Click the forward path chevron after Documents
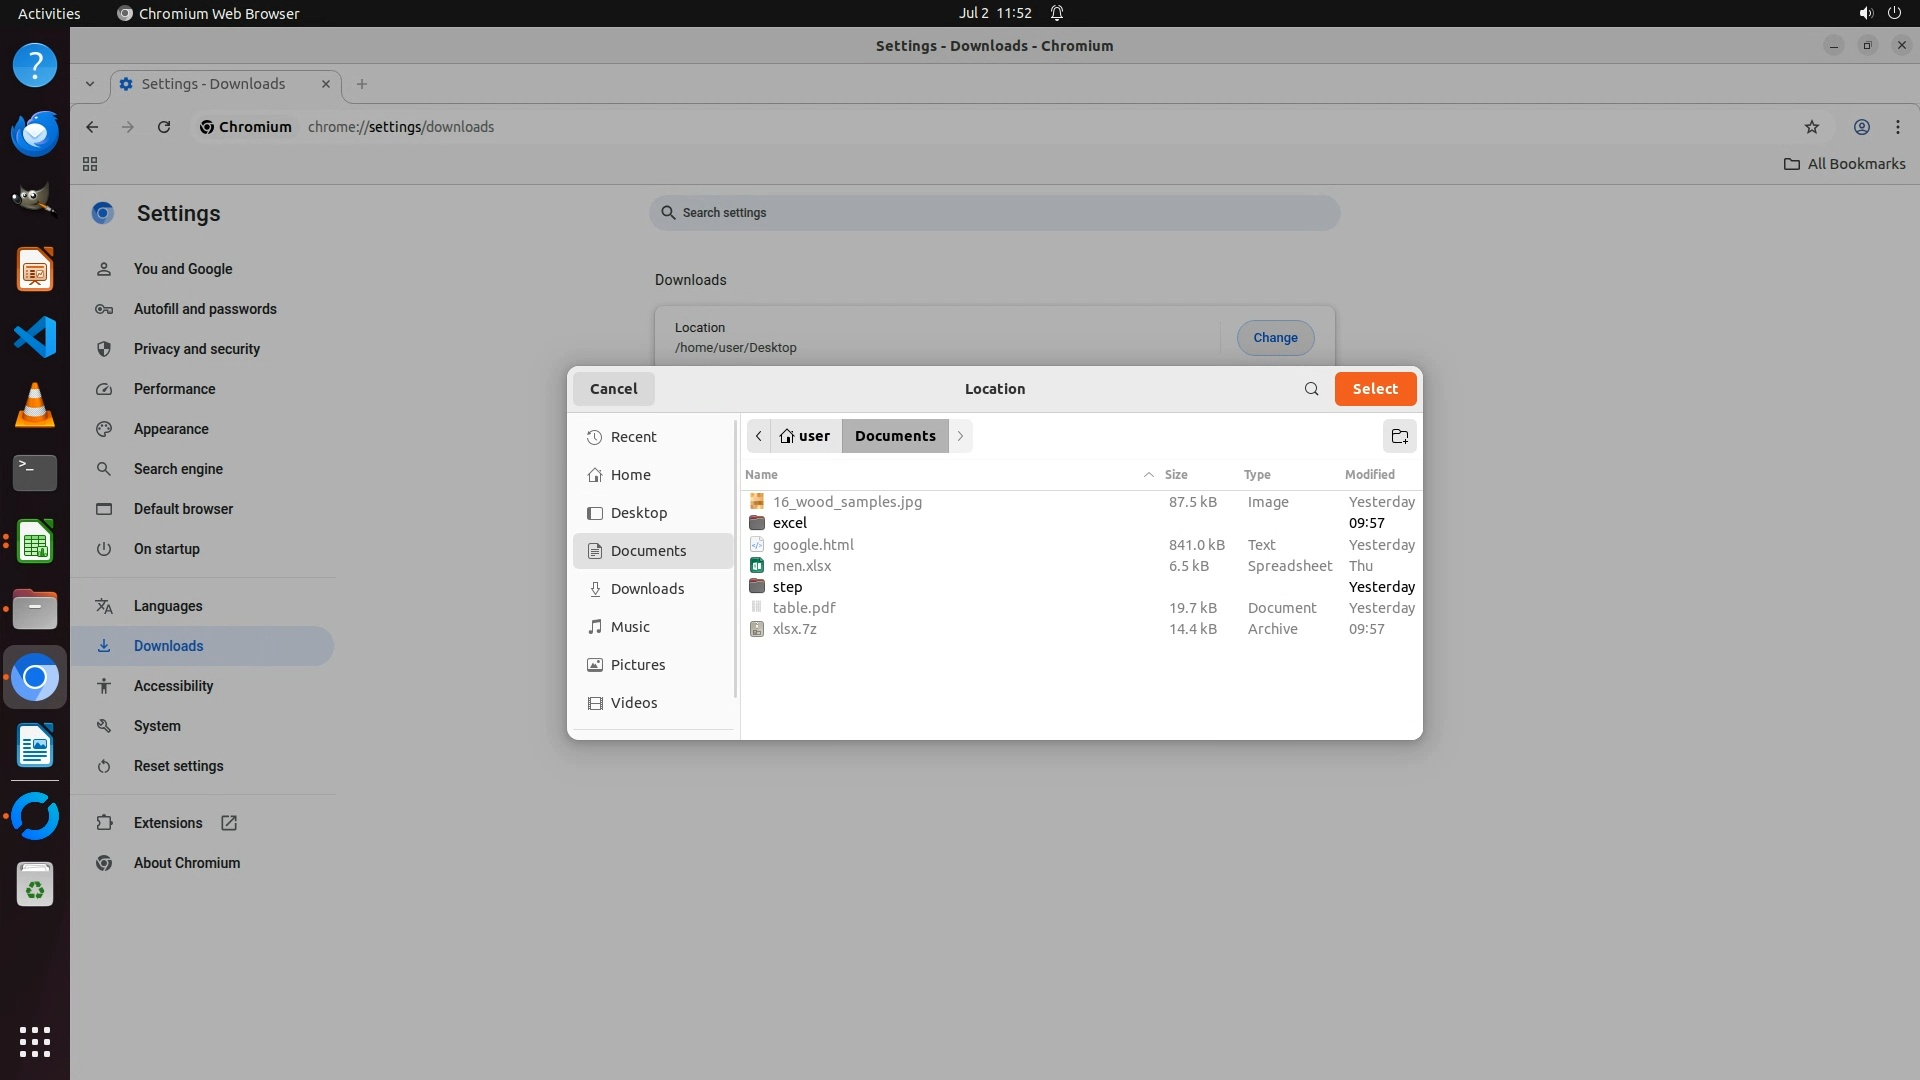The width and height of the screenshot is (1920, 1080). 960,436
